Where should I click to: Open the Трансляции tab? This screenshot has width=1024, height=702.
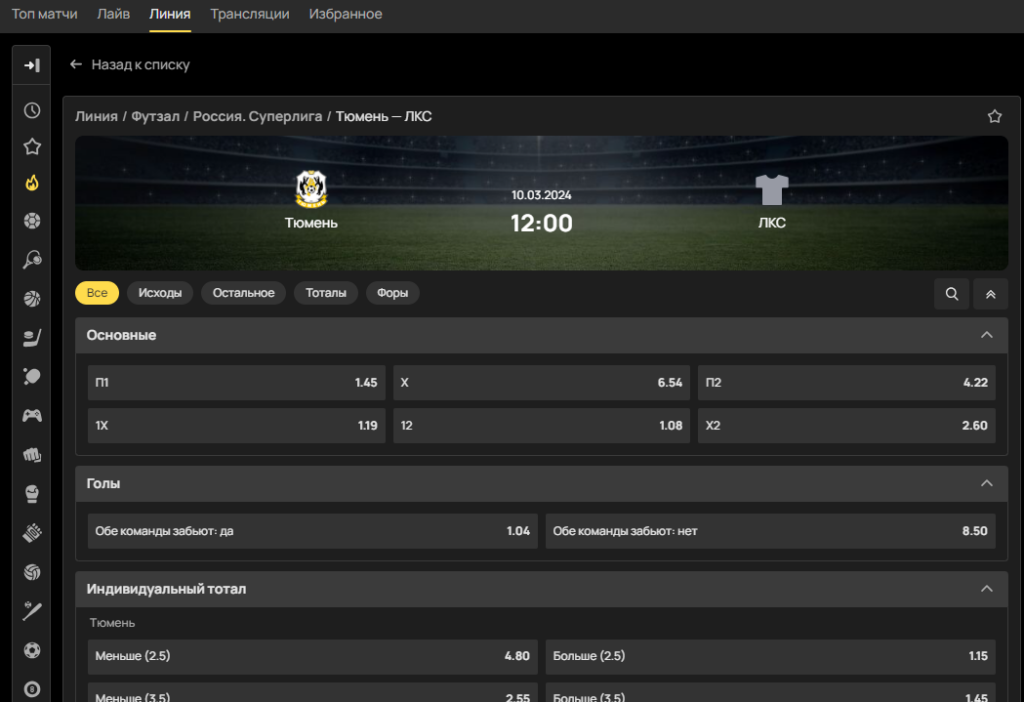[249, 14]
